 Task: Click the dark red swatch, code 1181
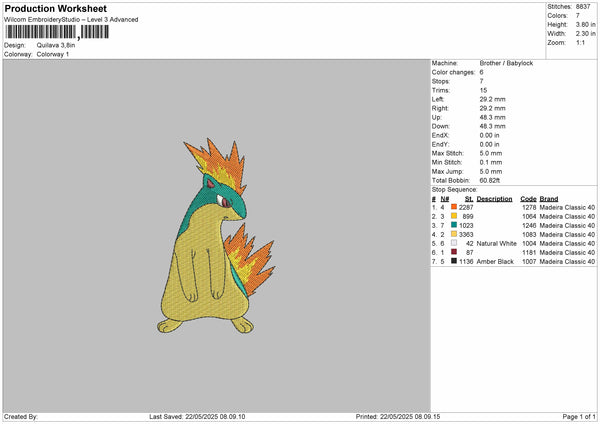coord(454,252)
